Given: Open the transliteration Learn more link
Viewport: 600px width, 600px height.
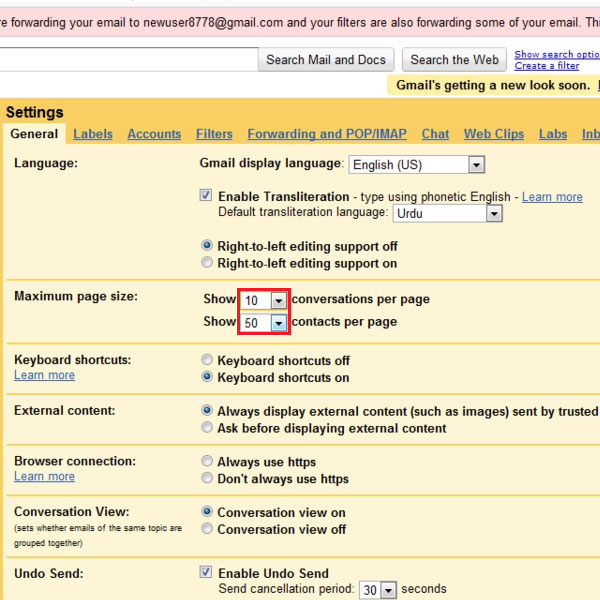Looking at the screenshot, I should coord(552,197).
